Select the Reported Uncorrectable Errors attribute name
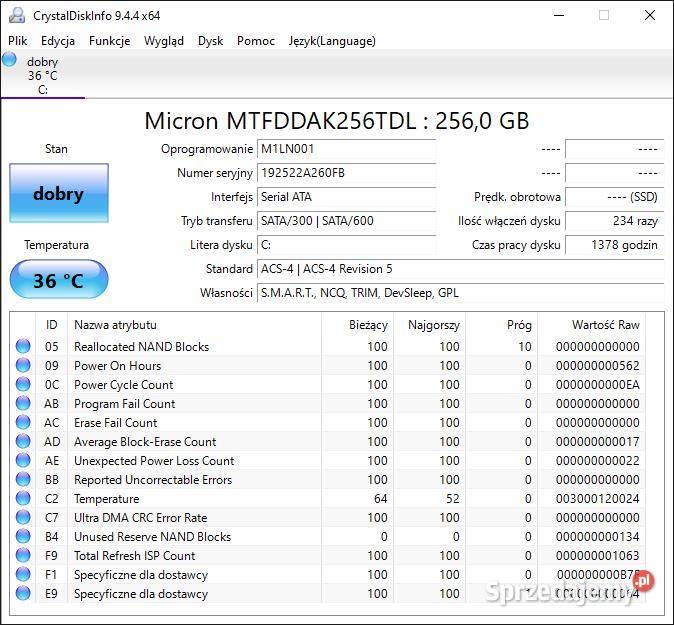The width and height of the screenshot is (674, 625). coord(153,480)
